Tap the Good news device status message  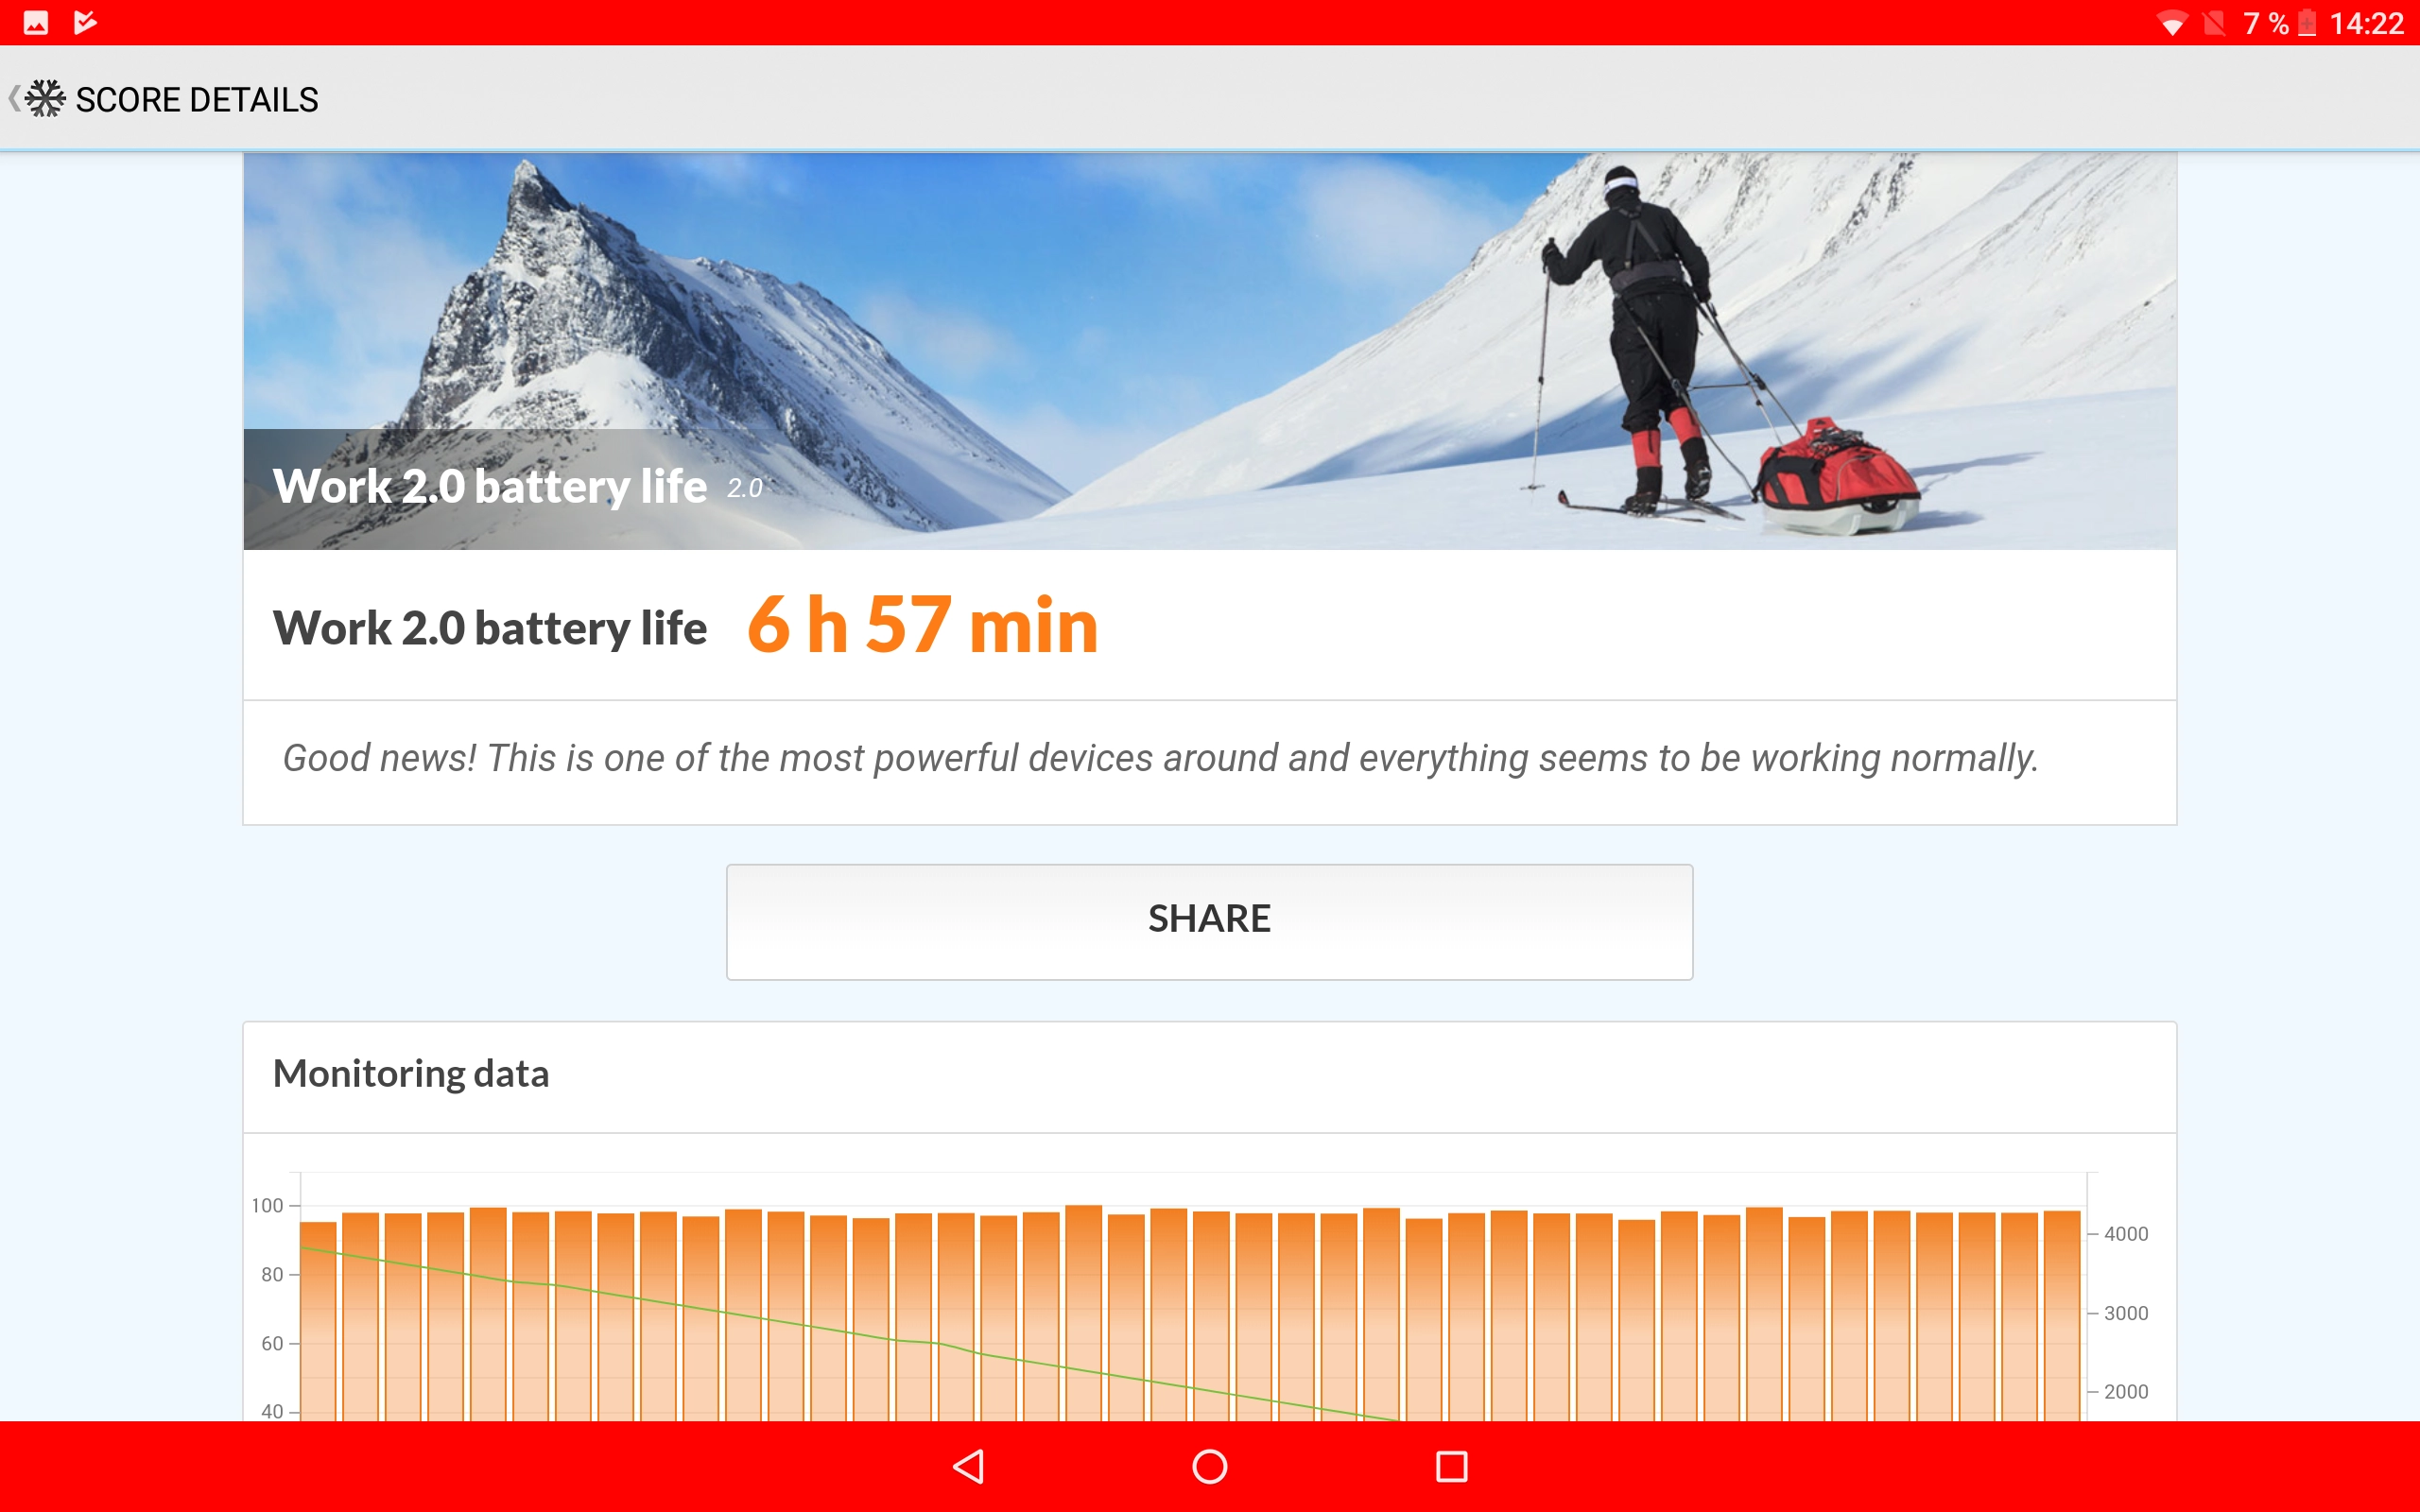pyautogui.click(x=1160, y=758)
